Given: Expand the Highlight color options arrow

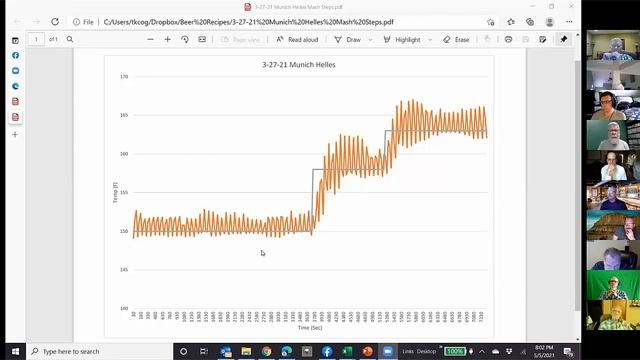Looking at the screenshot, I should 430,40.
